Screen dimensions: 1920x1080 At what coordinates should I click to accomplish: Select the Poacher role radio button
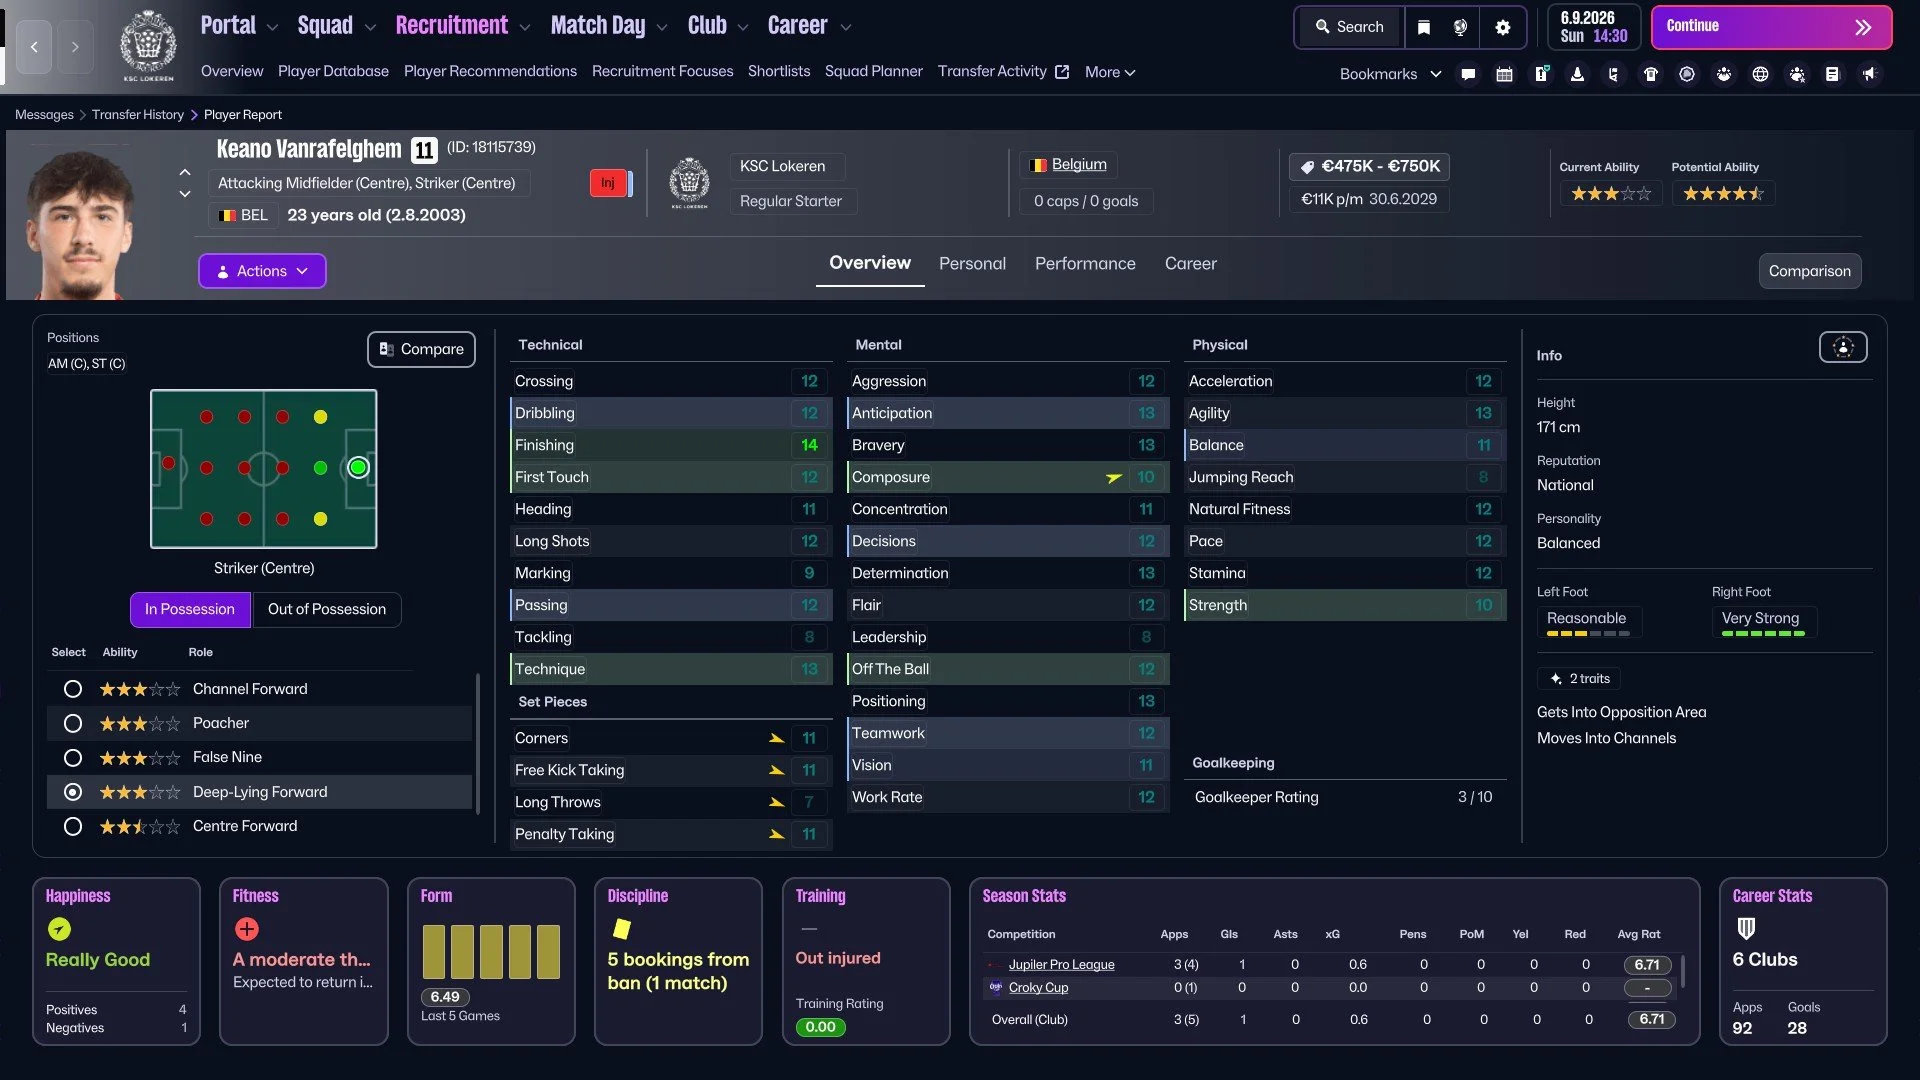pos(72,723)
